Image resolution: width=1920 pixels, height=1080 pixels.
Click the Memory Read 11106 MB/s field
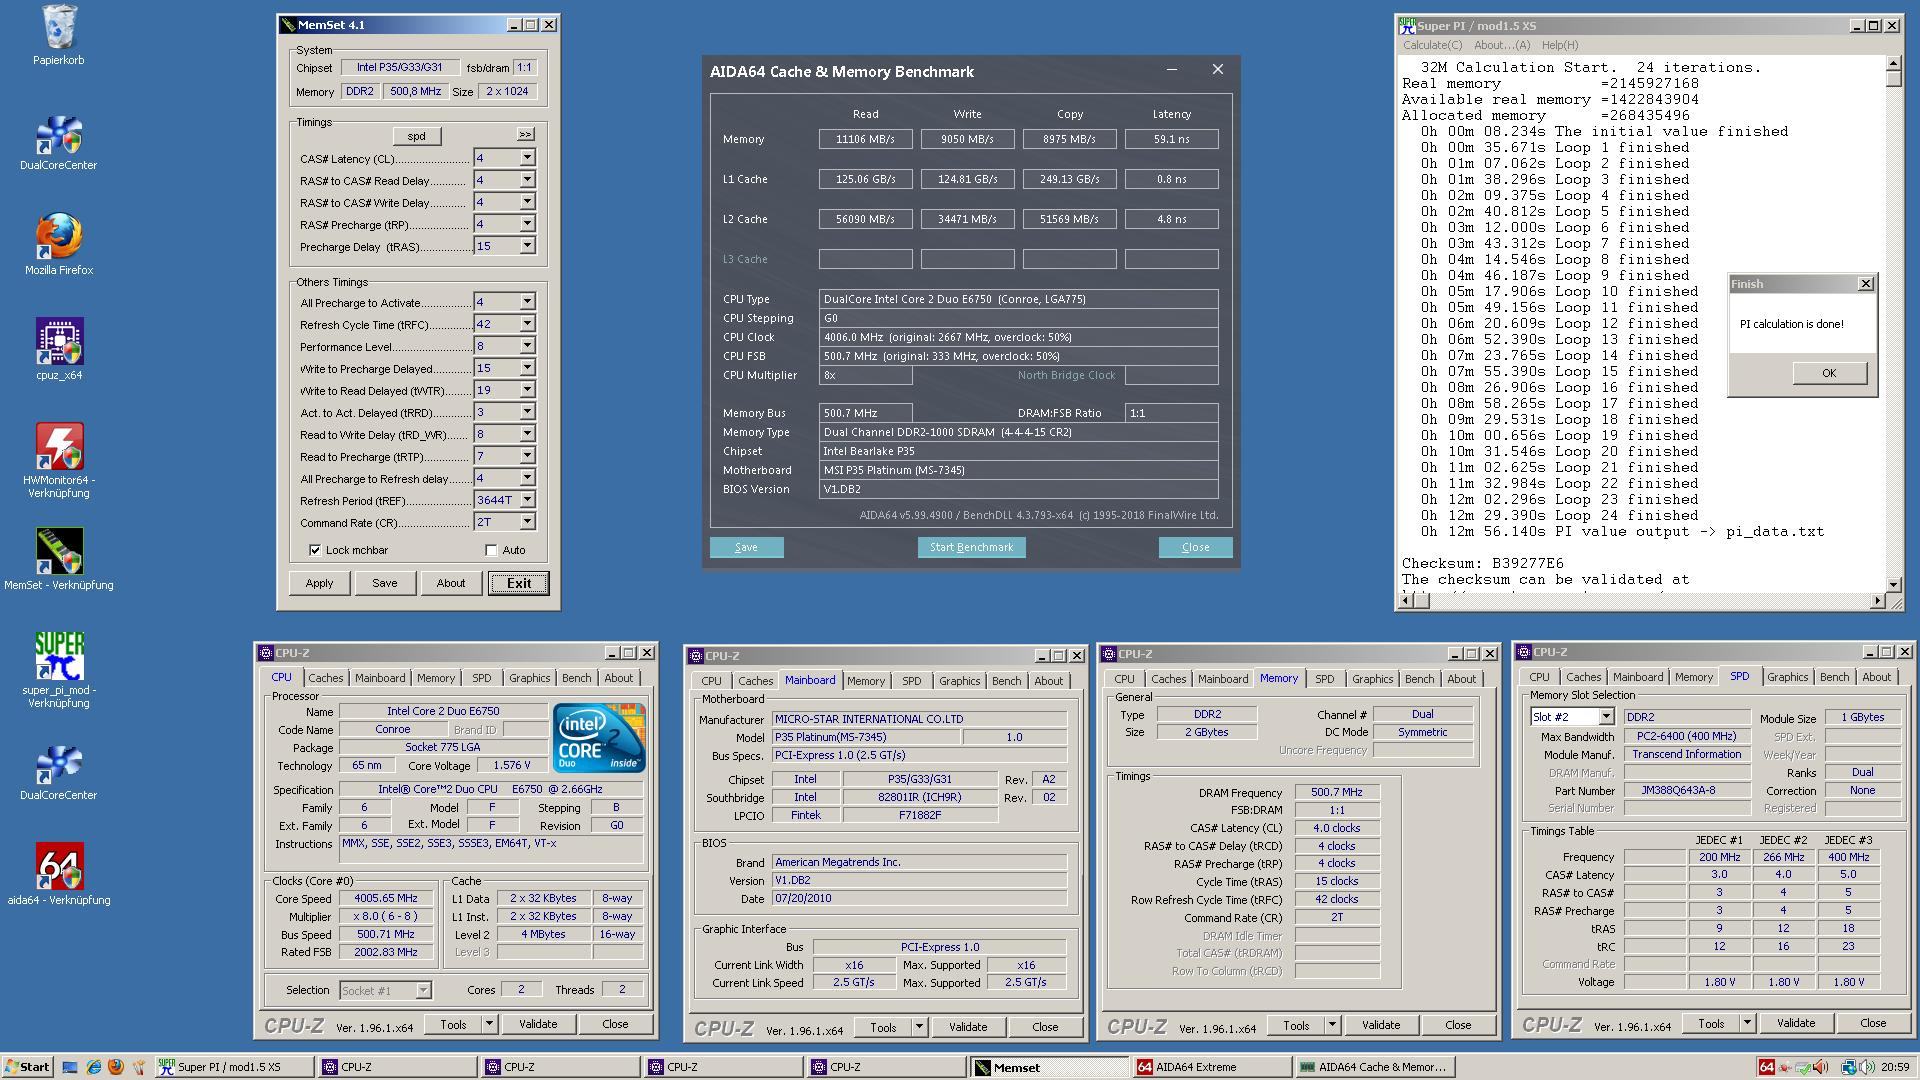click(x=865, y=139)
